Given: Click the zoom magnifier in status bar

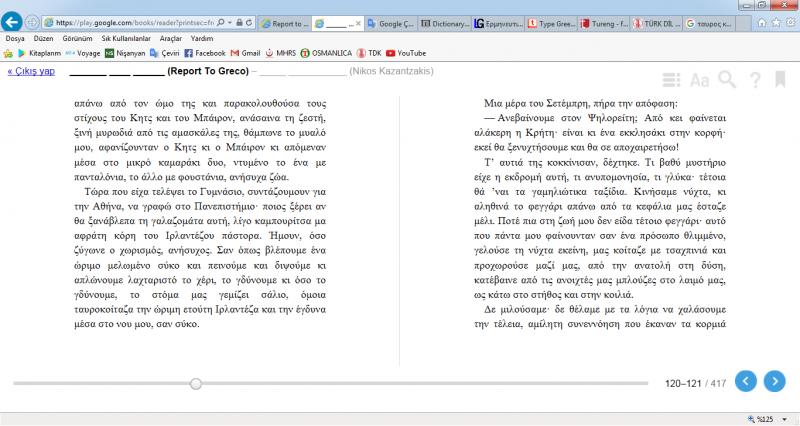Looking at the screenshot, I should point(752,419).
